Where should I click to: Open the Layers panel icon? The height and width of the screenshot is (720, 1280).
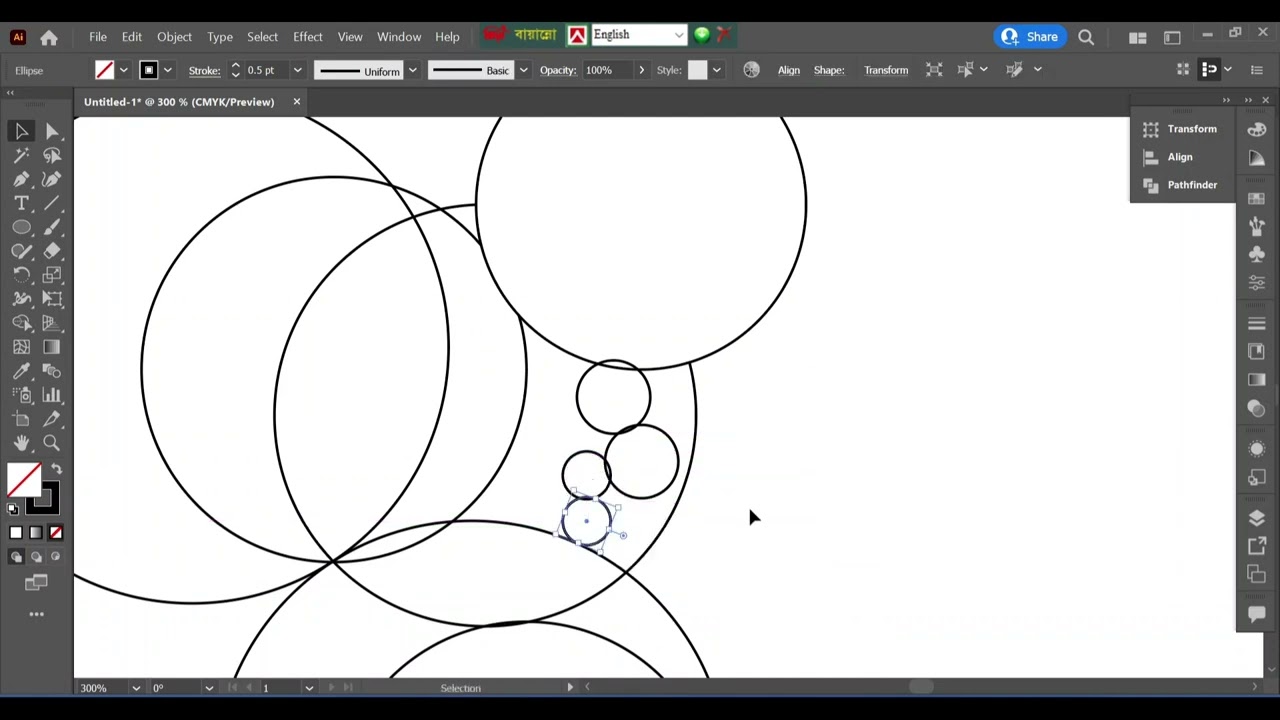click(1257, 518)
